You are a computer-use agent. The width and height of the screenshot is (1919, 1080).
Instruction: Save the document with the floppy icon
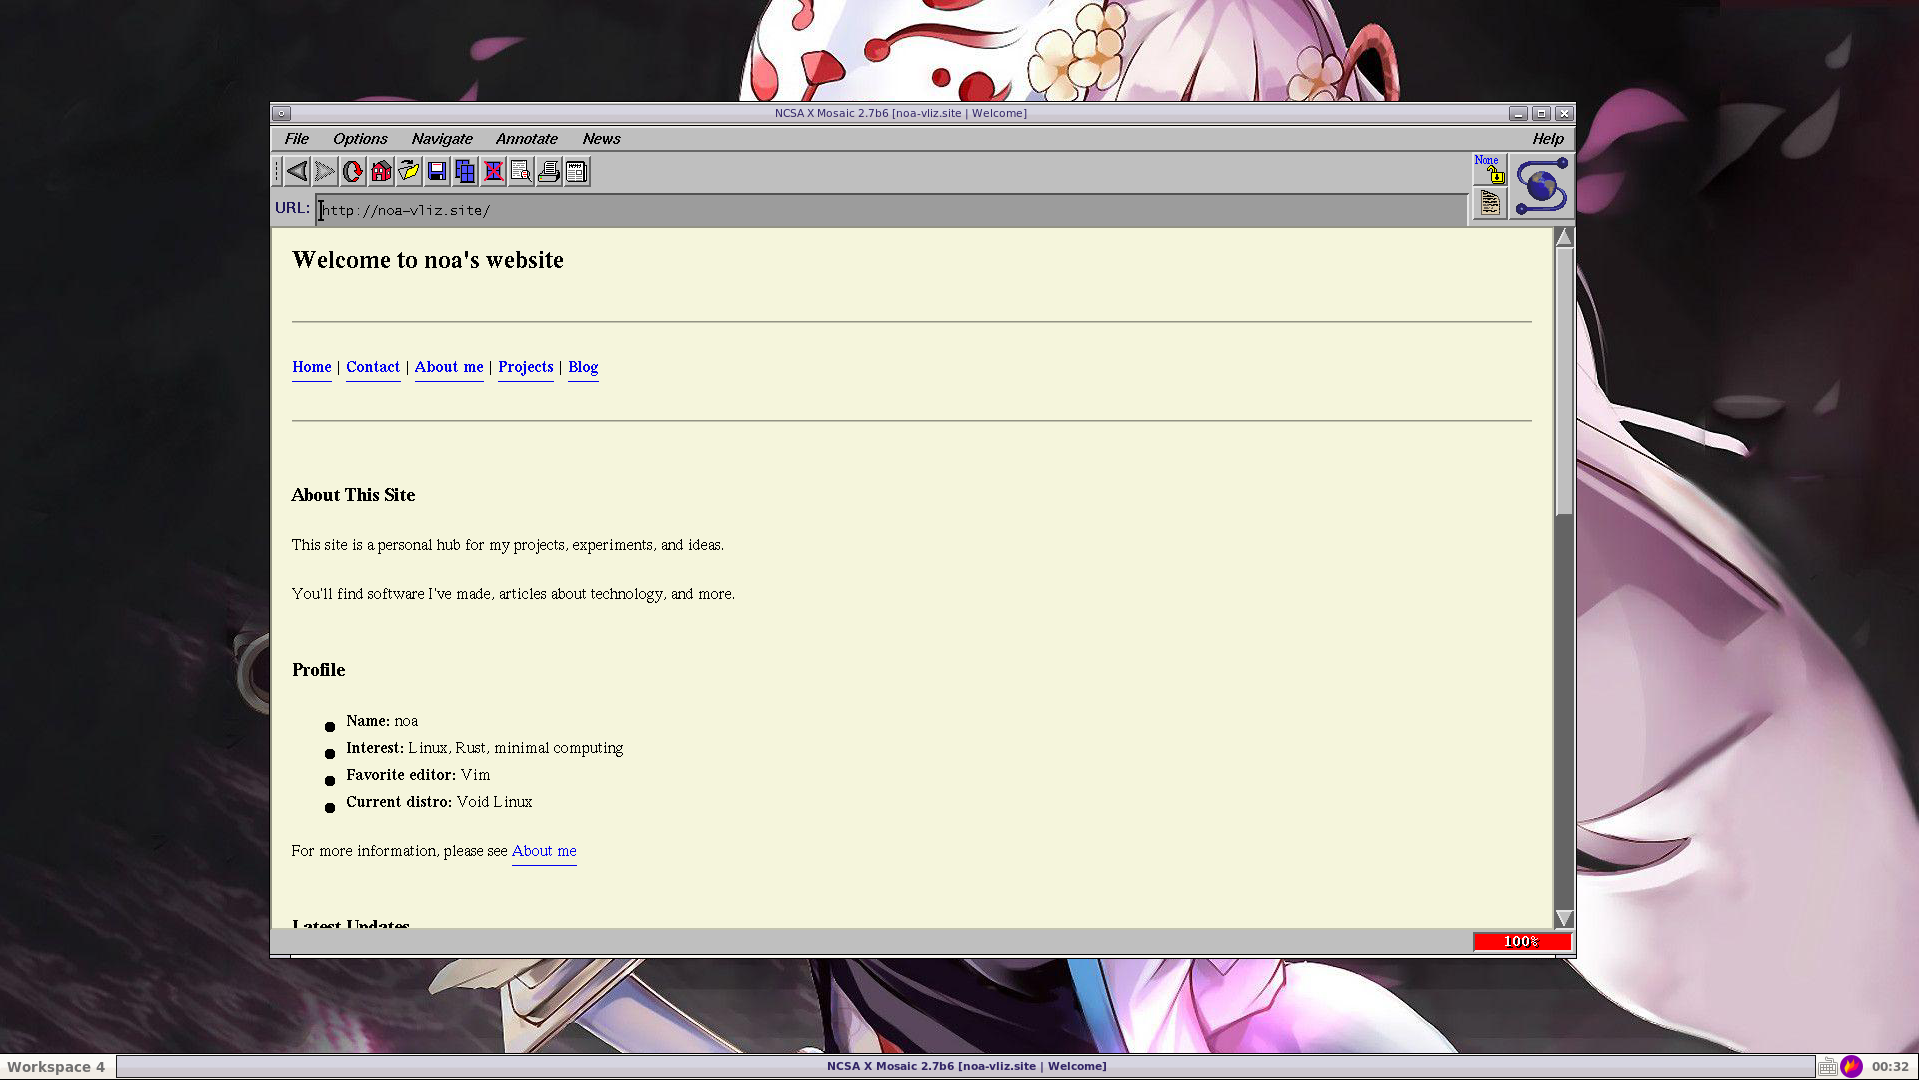(437, 172)
